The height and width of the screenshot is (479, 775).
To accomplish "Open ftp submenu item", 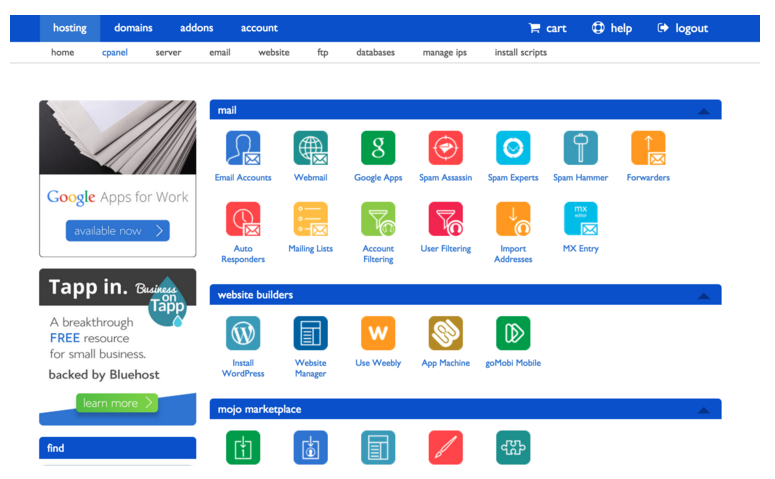I will tap(323, 52).
